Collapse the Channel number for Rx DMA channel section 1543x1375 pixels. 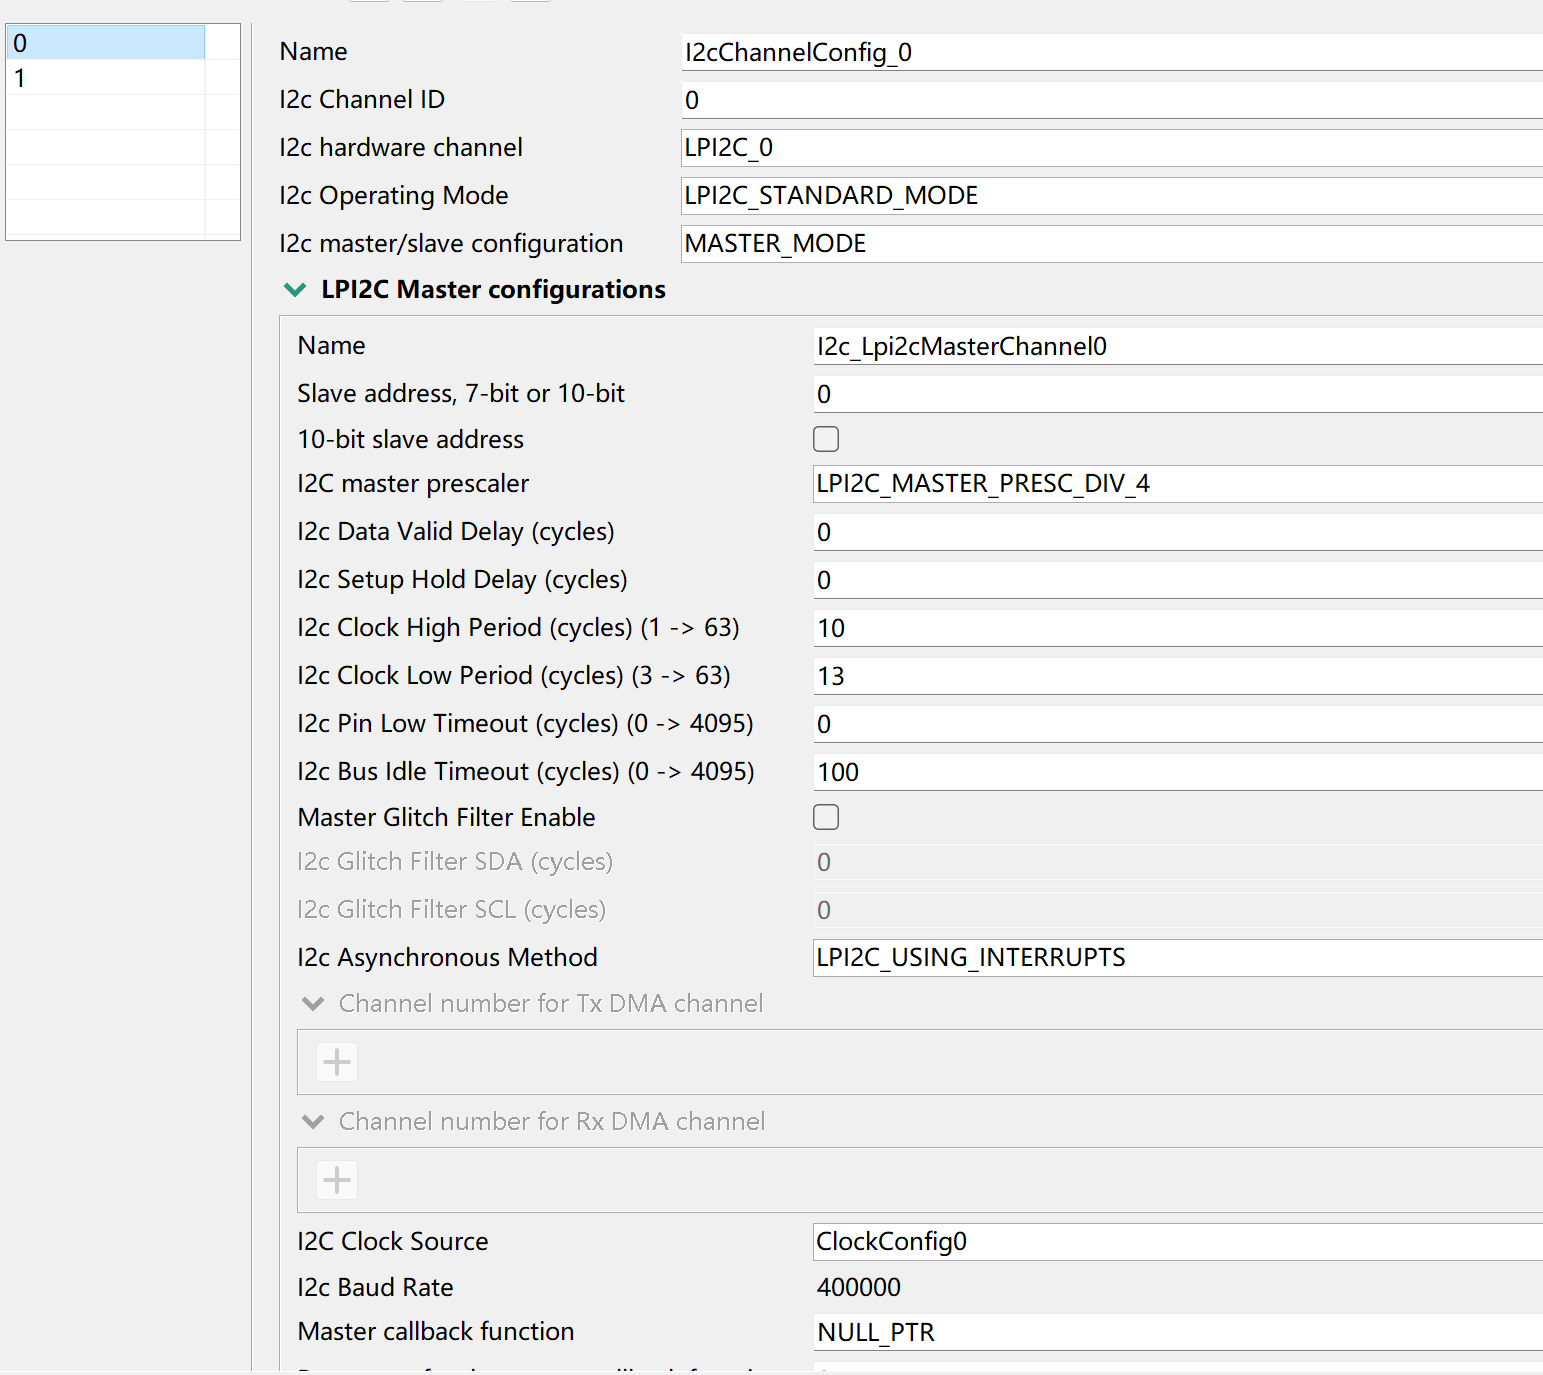[313, 1121]
